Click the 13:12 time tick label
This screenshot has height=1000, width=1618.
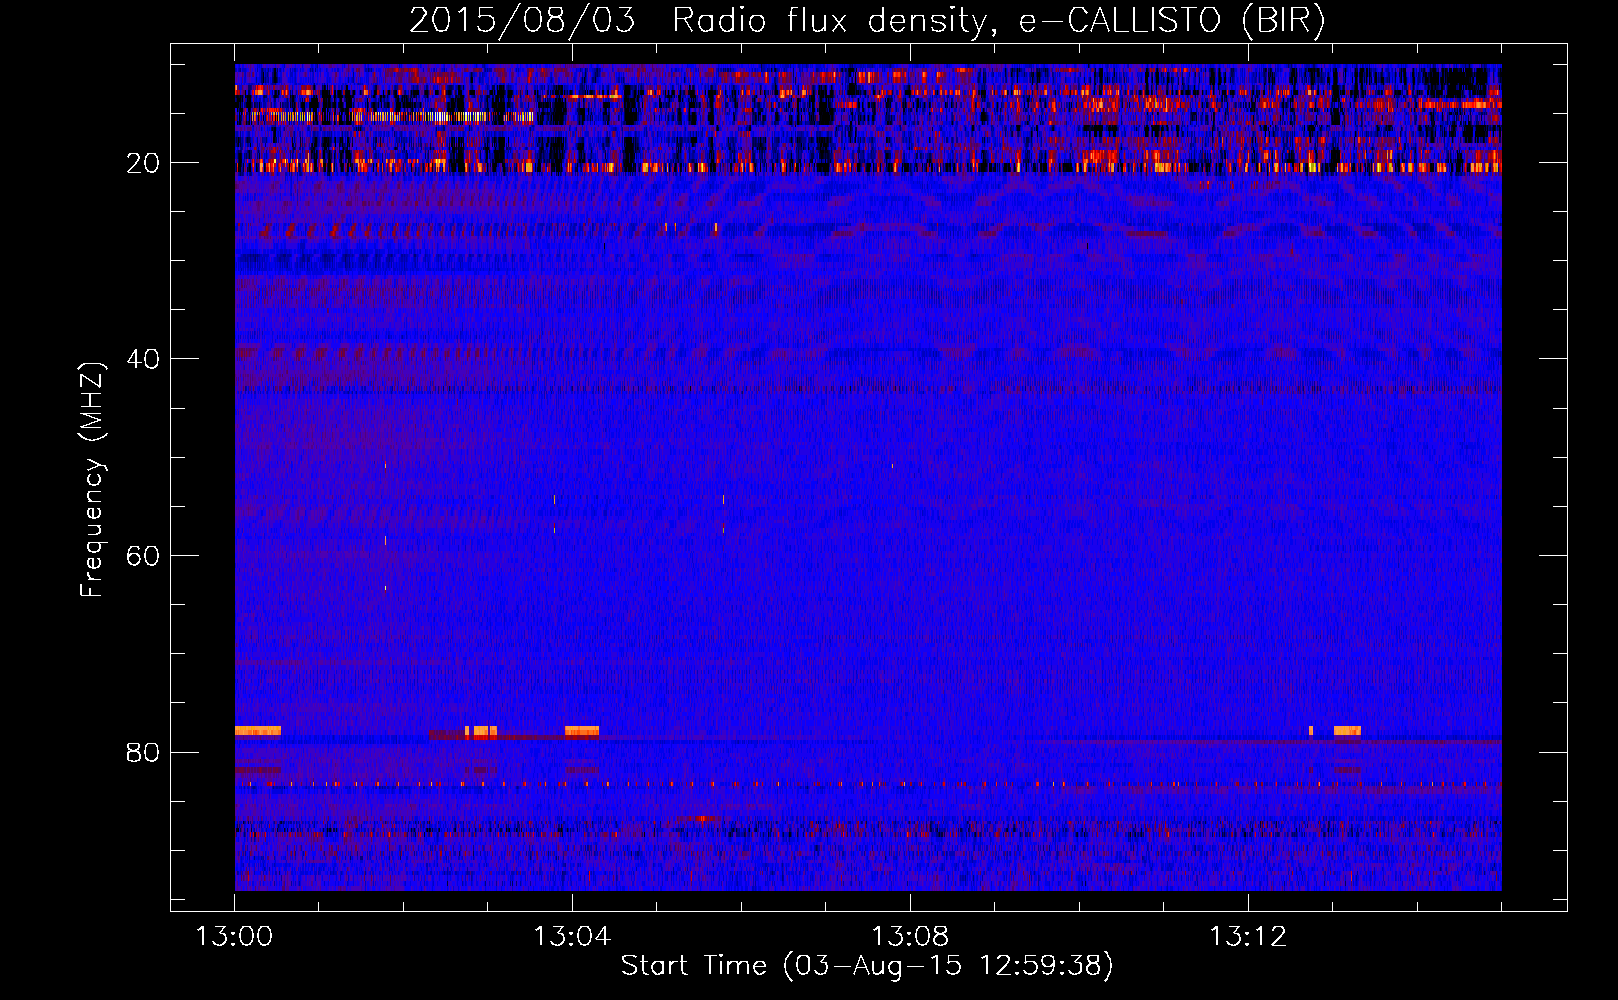[1248, 937]
